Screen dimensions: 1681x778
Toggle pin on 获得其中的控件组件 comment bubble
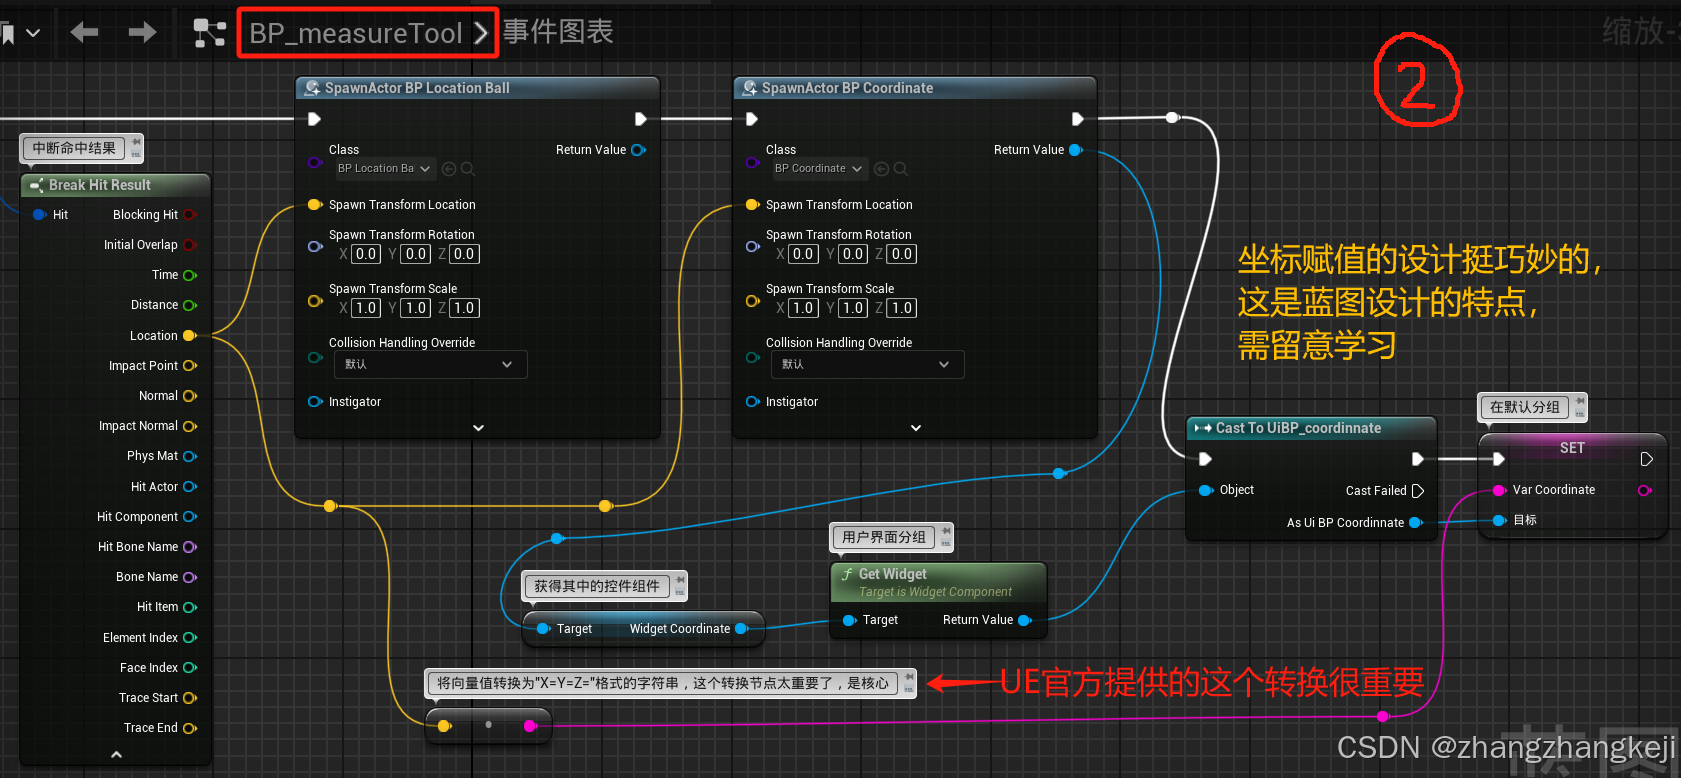(679, 582)
